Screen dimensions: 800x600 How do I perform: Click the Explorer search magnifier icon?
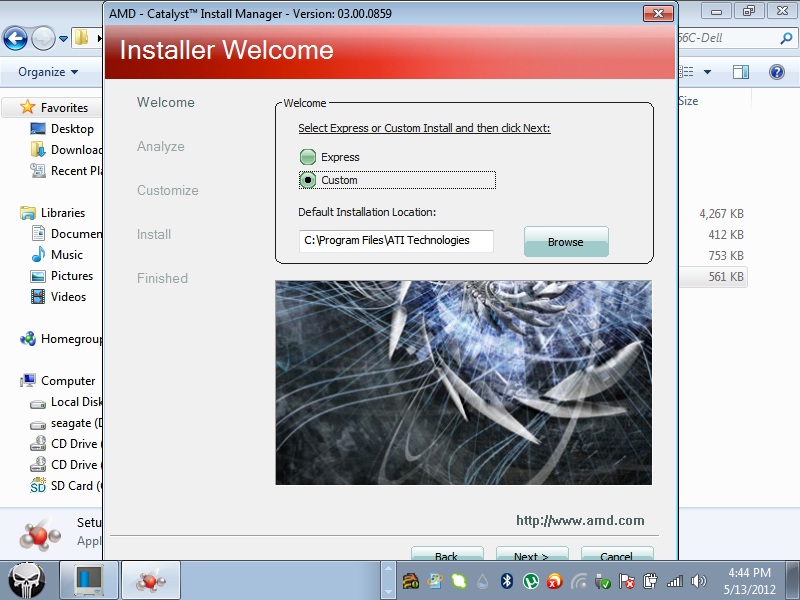[x=786, y=38]
